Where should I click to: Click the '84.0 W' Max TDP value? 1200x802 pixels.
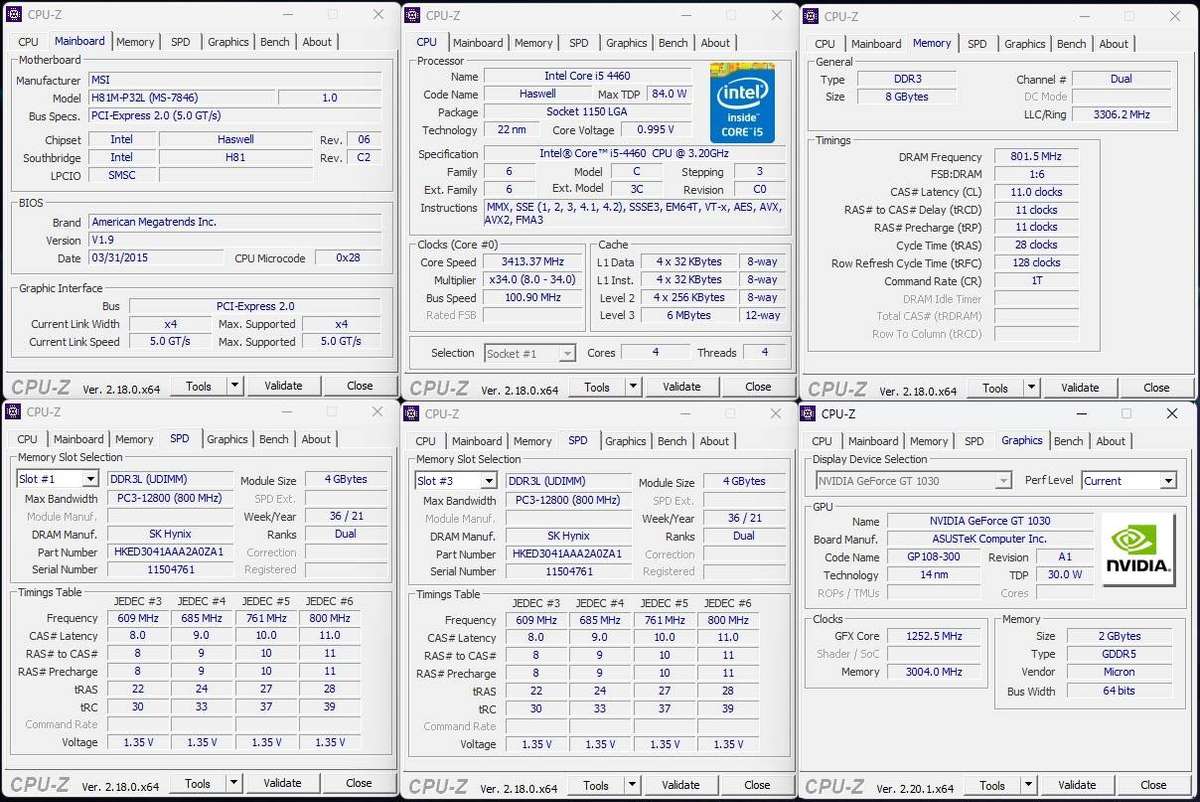point(668,94)
